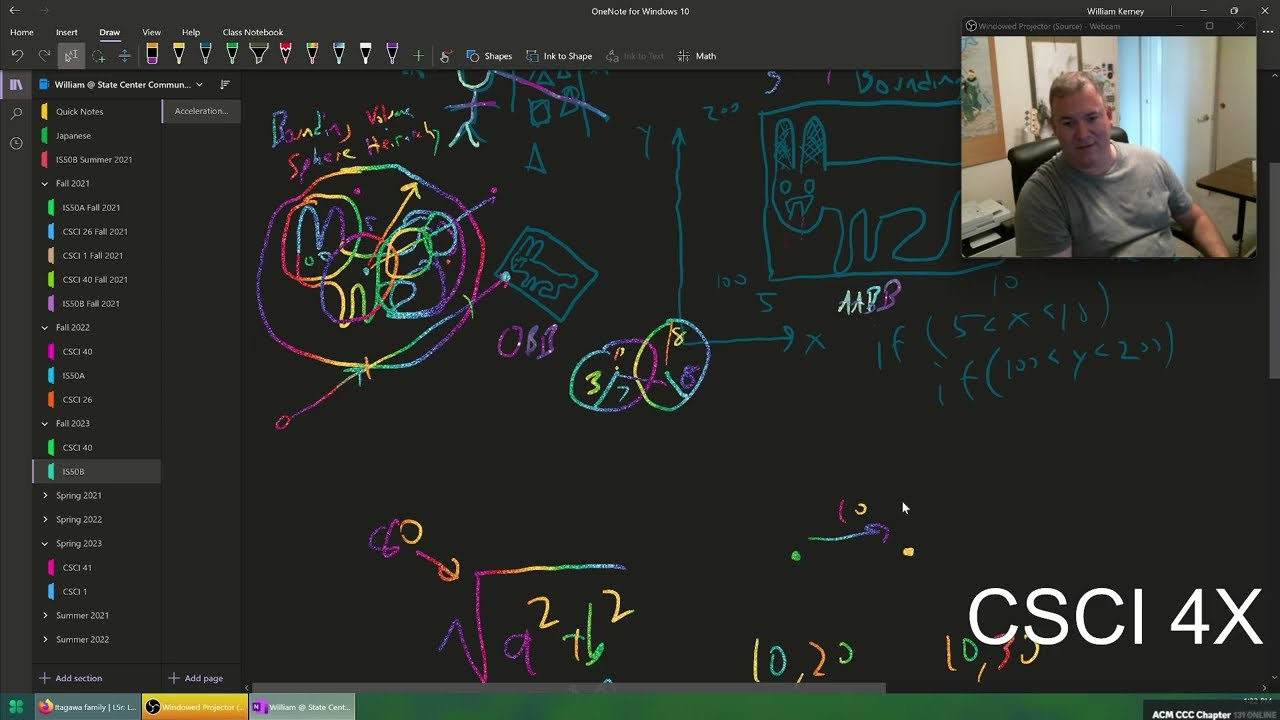1280x720 pixels.
Task: Open the William Kerney account menu
Action: (1115, 11)
